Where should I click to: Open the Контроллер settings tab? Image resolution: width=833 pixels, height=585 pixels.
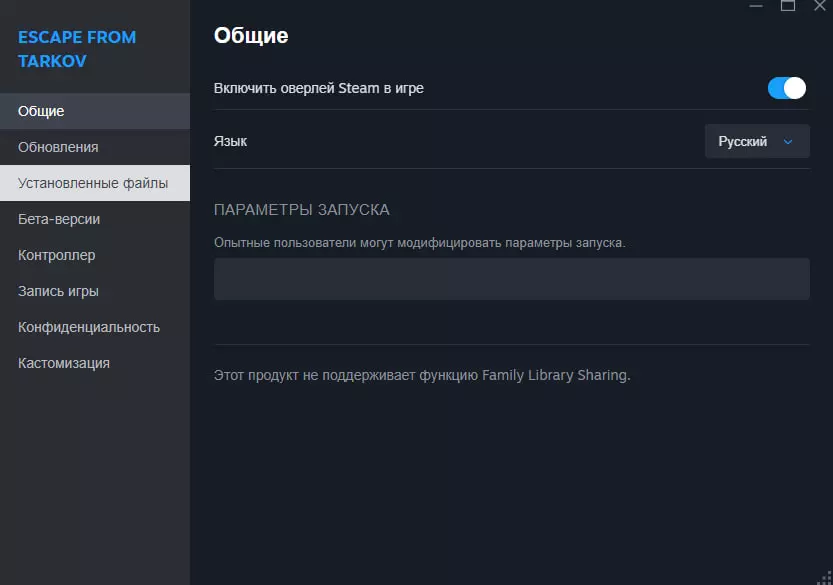pos(57,255)
